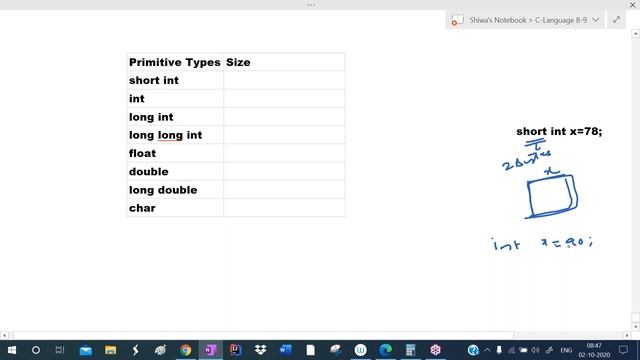Open the Windows Start menu

click(11, 350)
